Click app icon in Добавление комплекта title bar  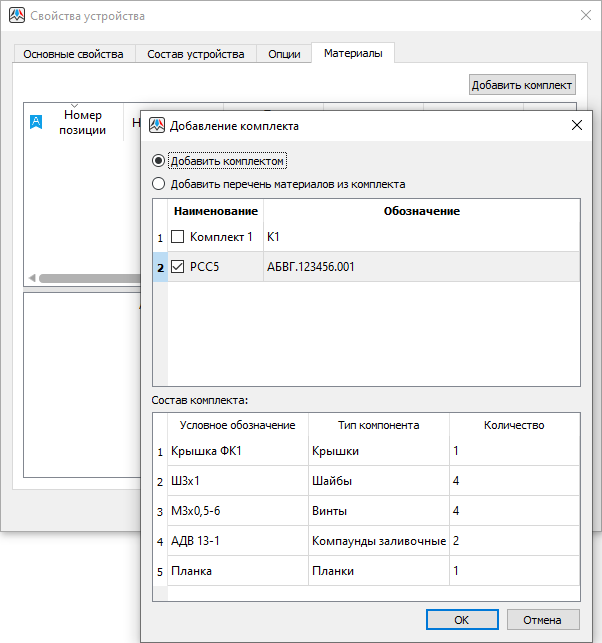pos(157,126)
